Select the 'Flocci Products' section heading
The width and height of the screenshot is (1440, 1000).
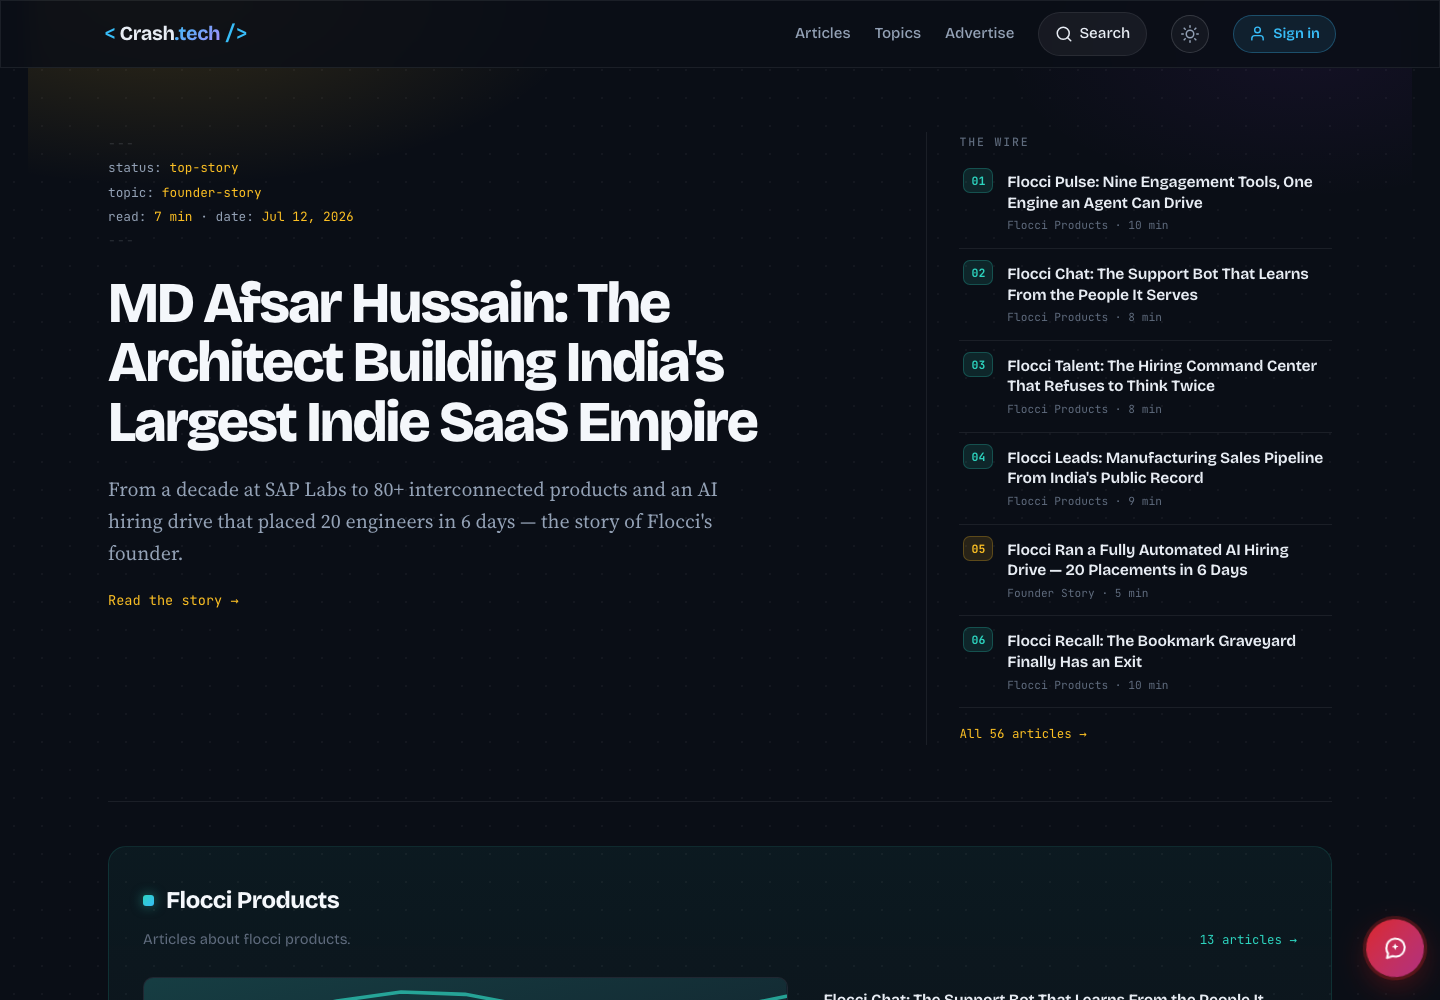click(x=253, y=900)
